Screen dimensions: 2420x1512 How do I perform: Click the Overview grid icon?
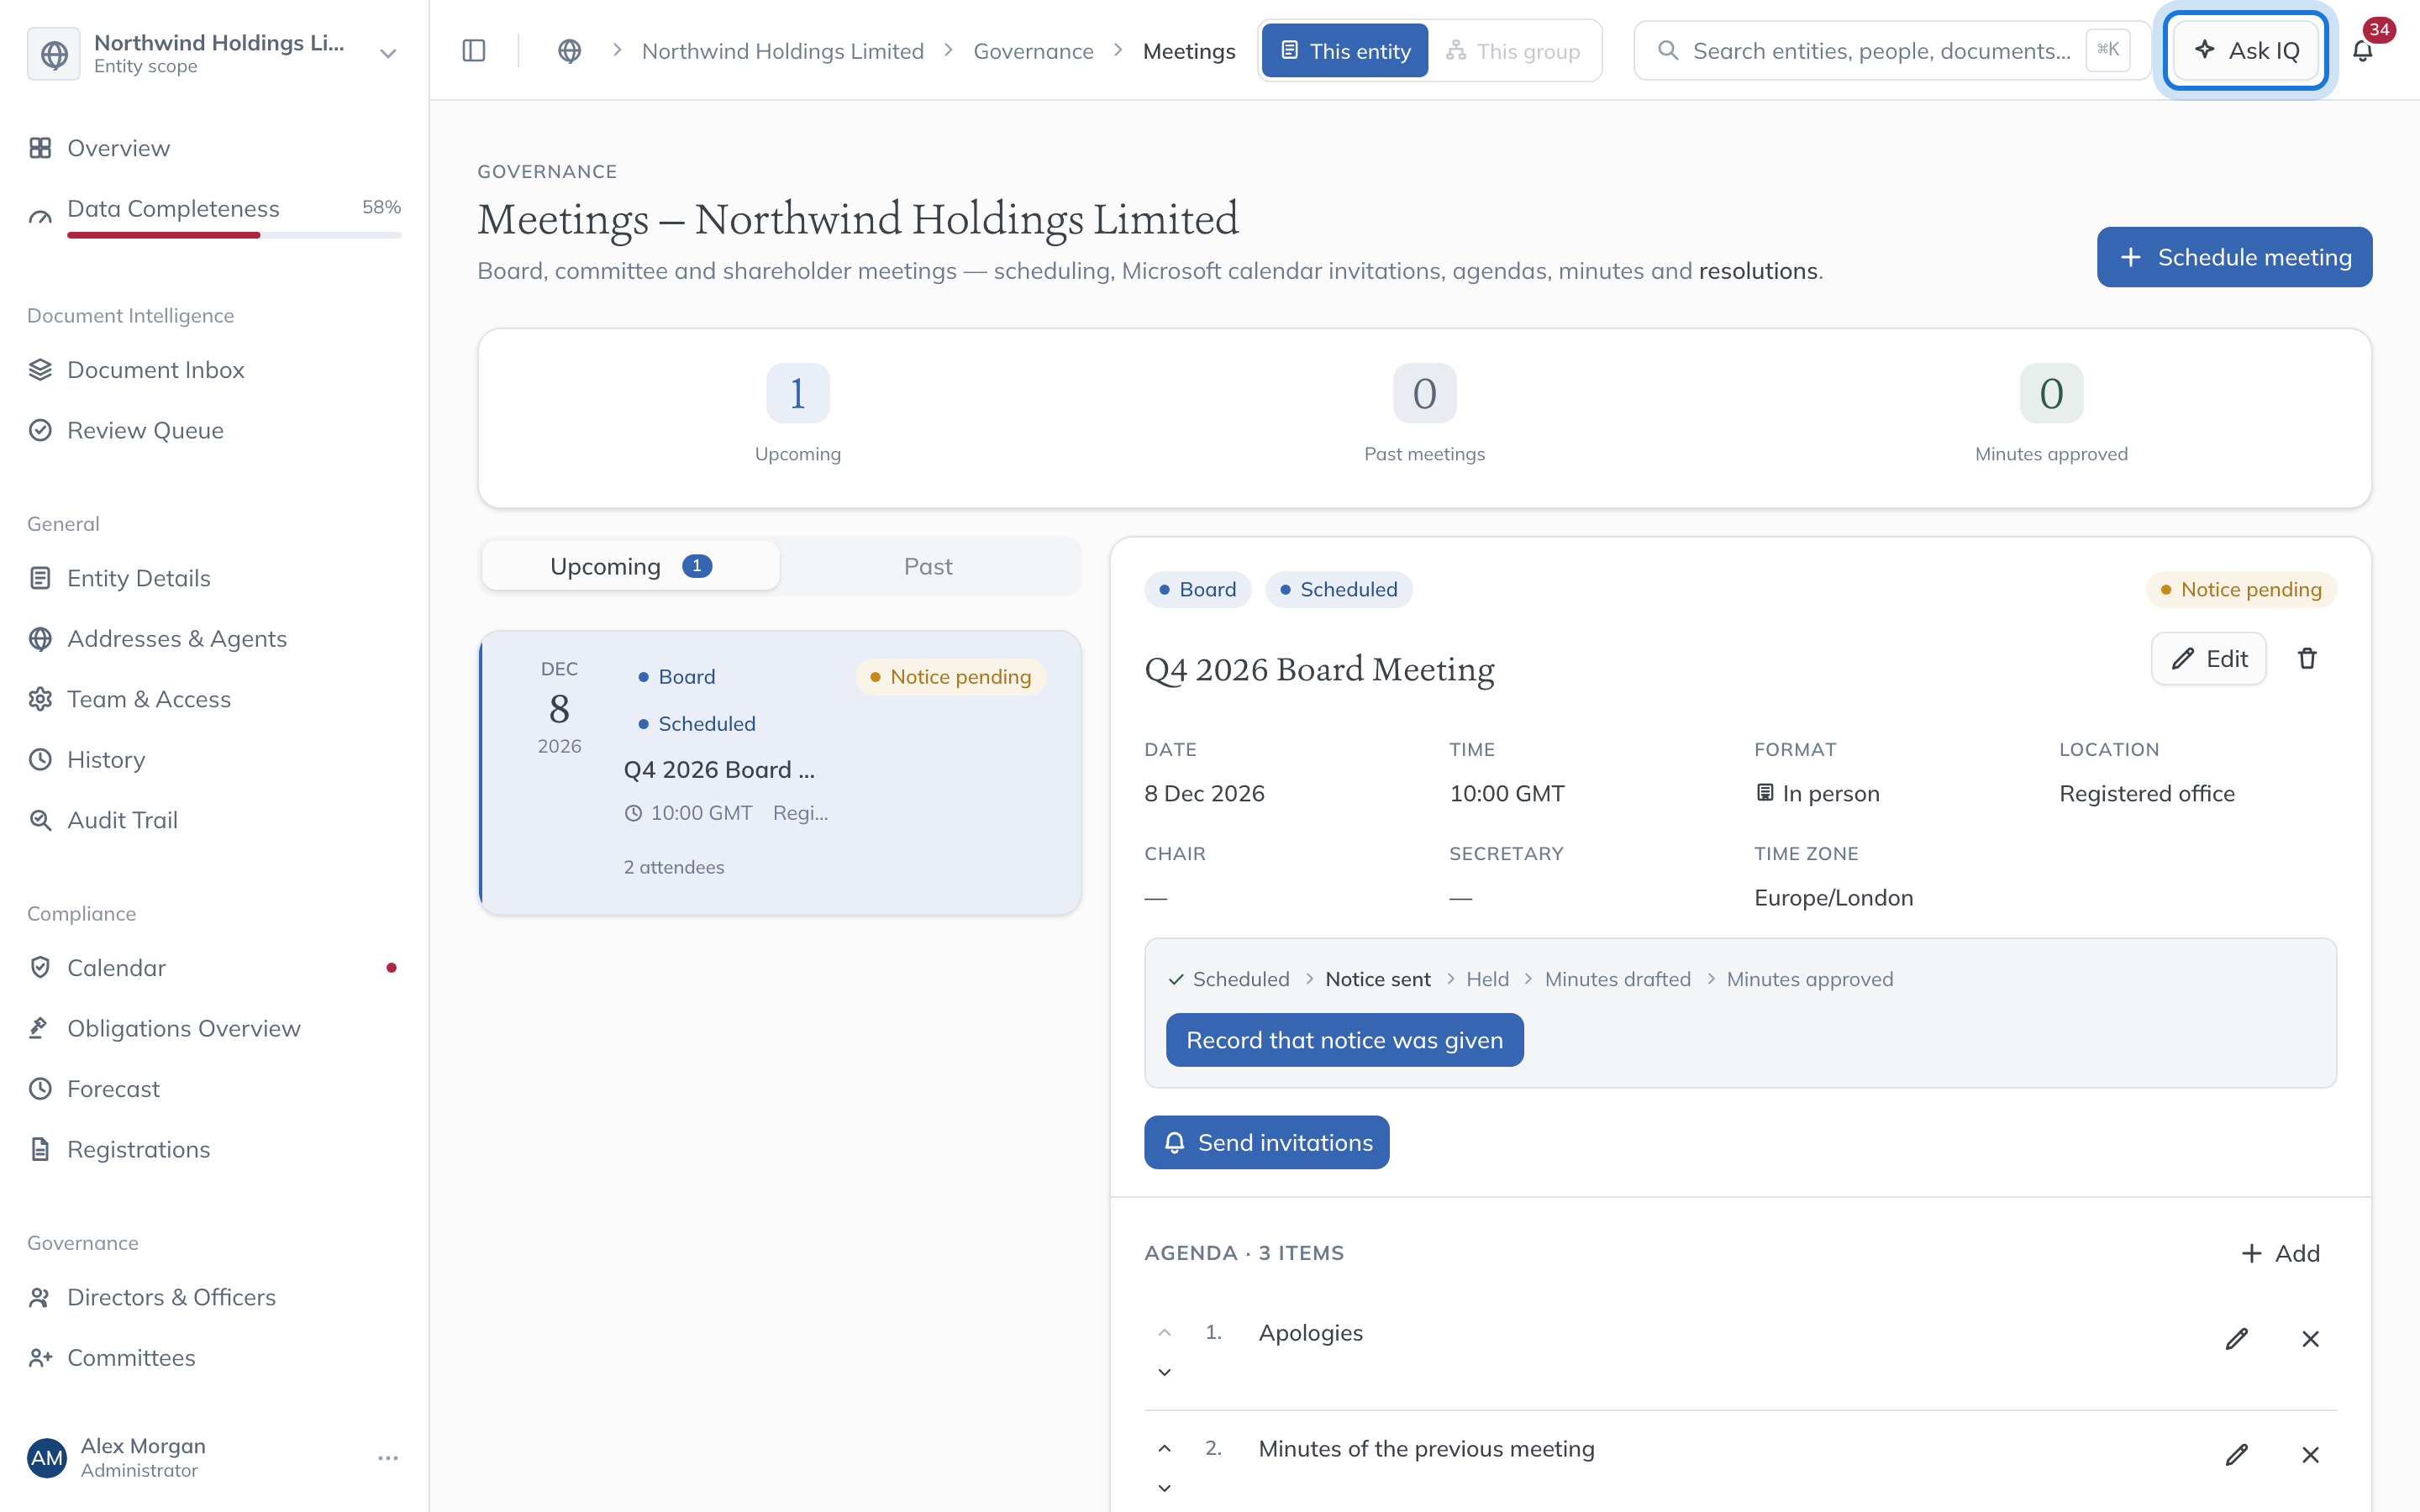tap(40, 148)
